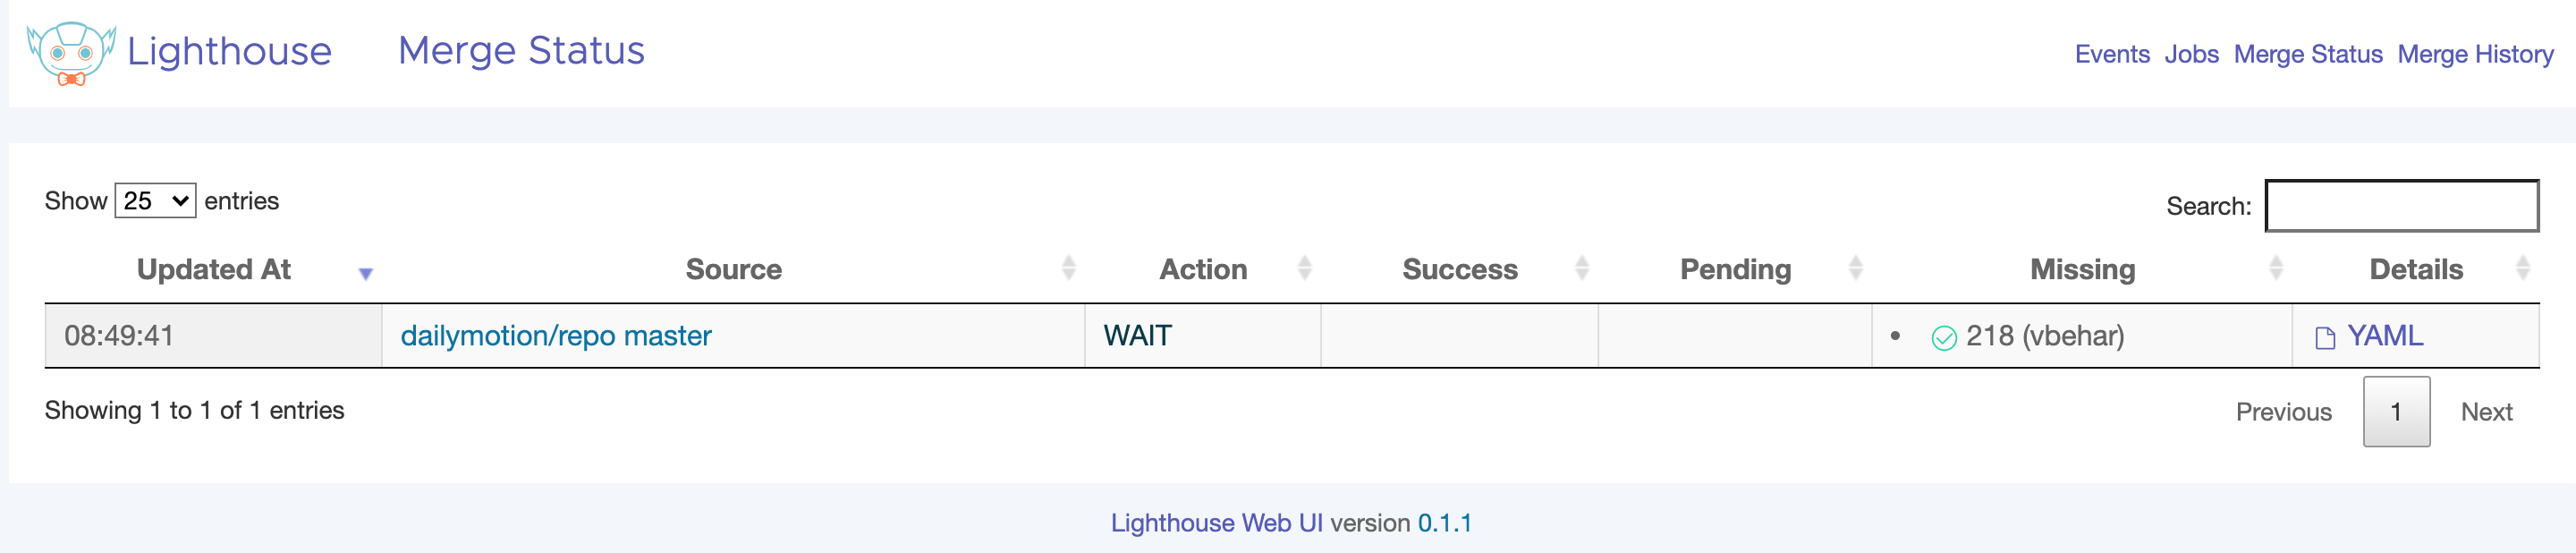The height and width of the screenshot is (553, 2576).
Task: Go to Jobs in the navigation
Action: 2191,54
